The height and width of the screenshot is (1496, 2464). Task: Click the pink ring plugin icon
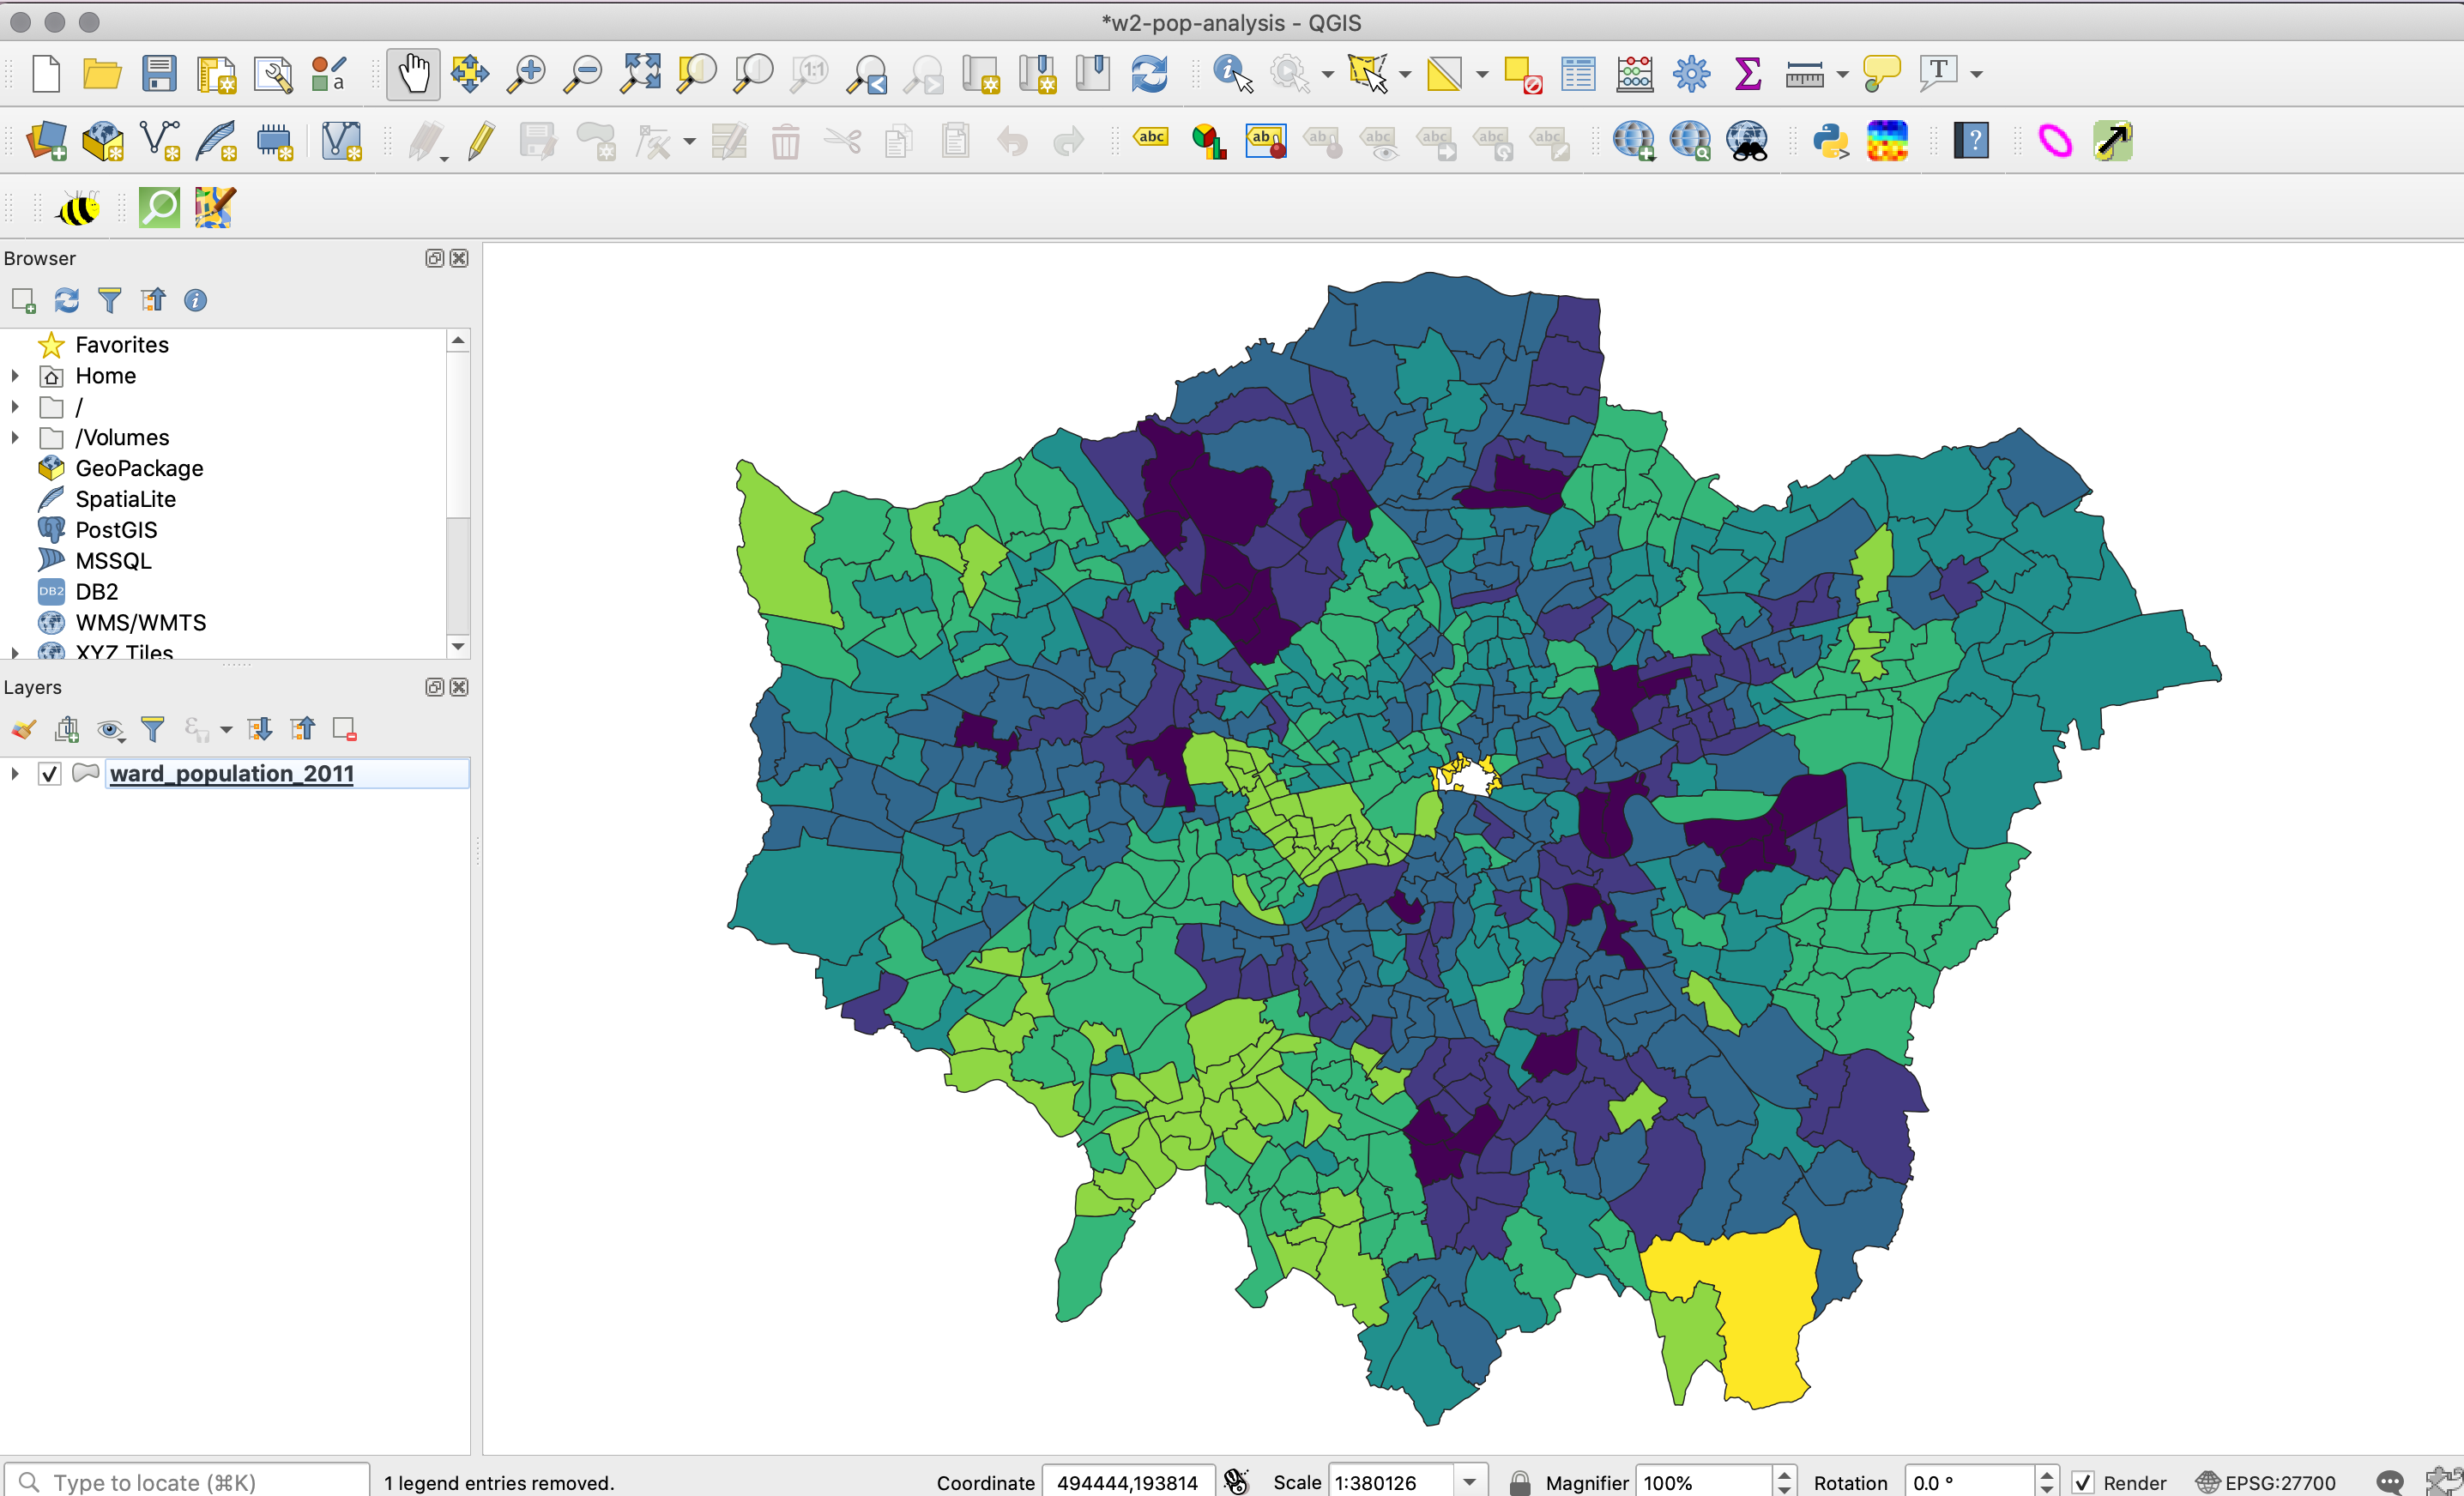tap(2055, 141)
